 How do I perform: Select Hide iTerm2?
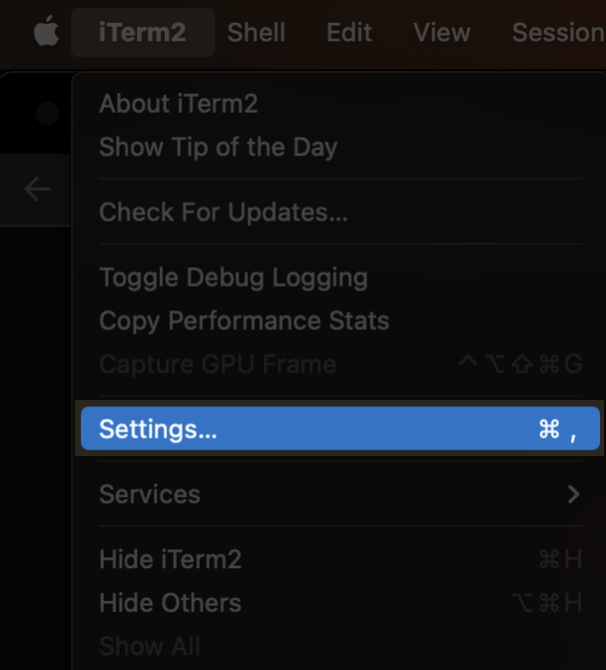170,559
